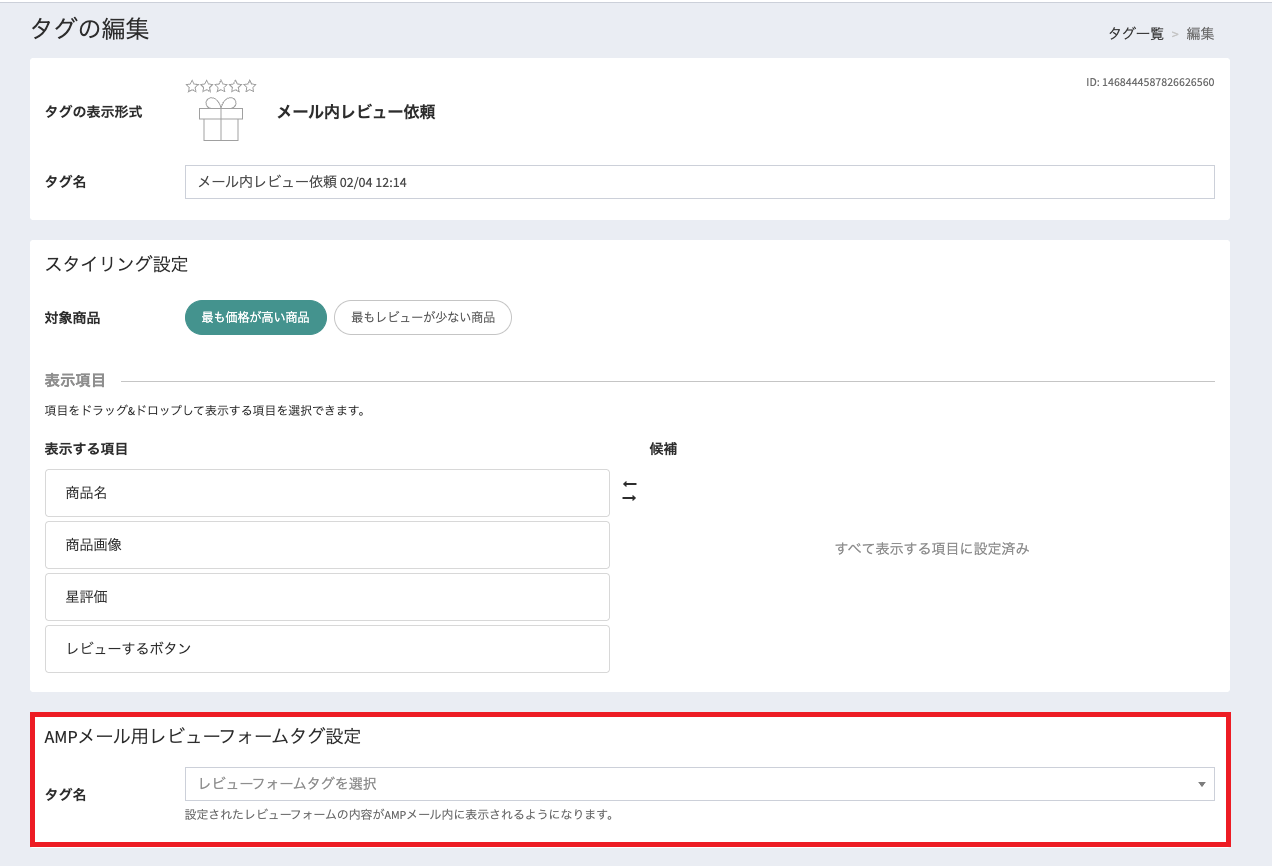Click the タグの編集 page heading
The image size is (1272, 866).
90,28
